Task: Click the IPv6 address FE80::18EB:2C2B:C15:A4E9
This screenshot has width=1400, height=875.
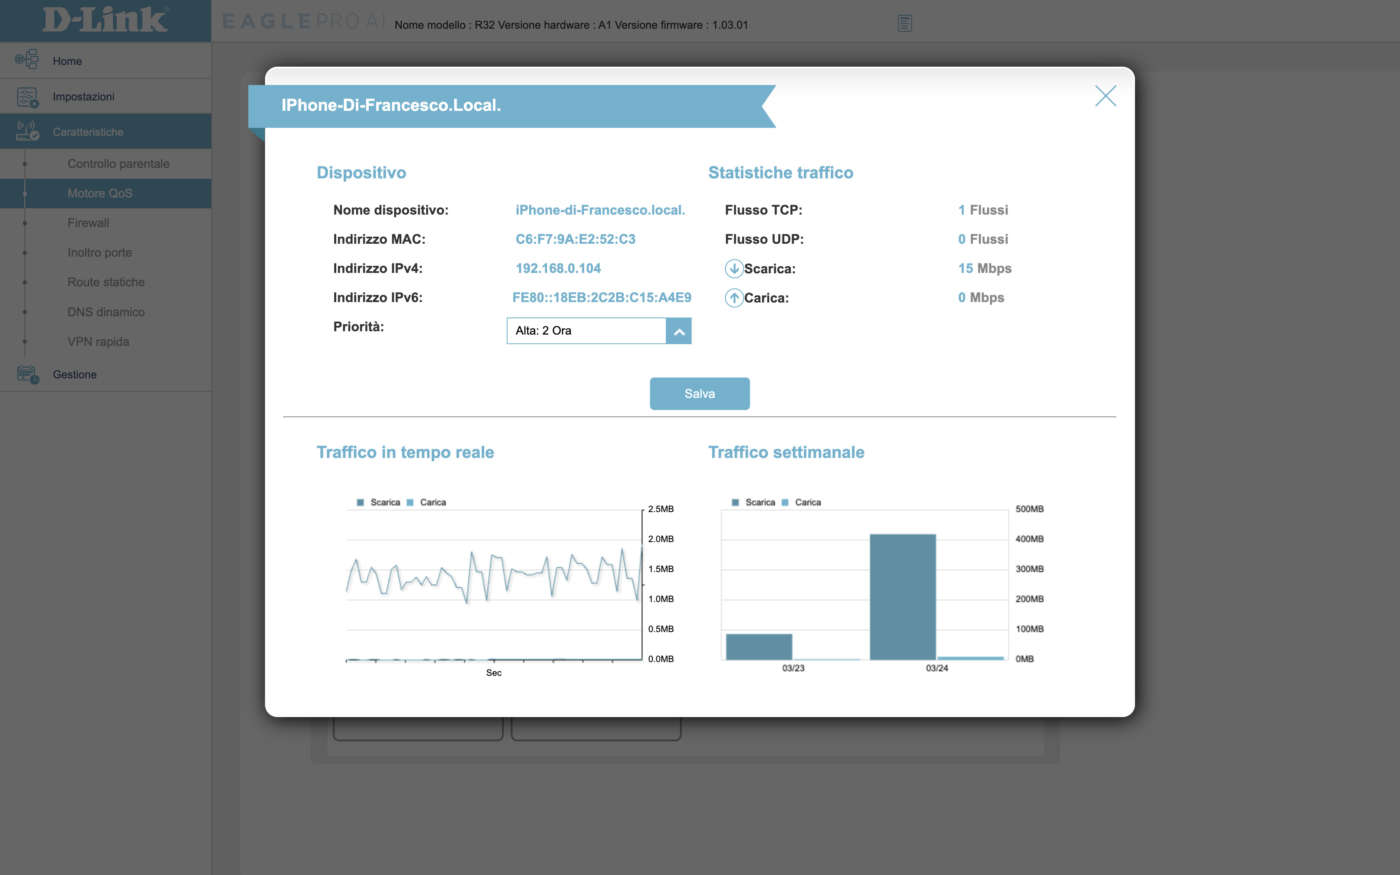Action: coord(602,298)
